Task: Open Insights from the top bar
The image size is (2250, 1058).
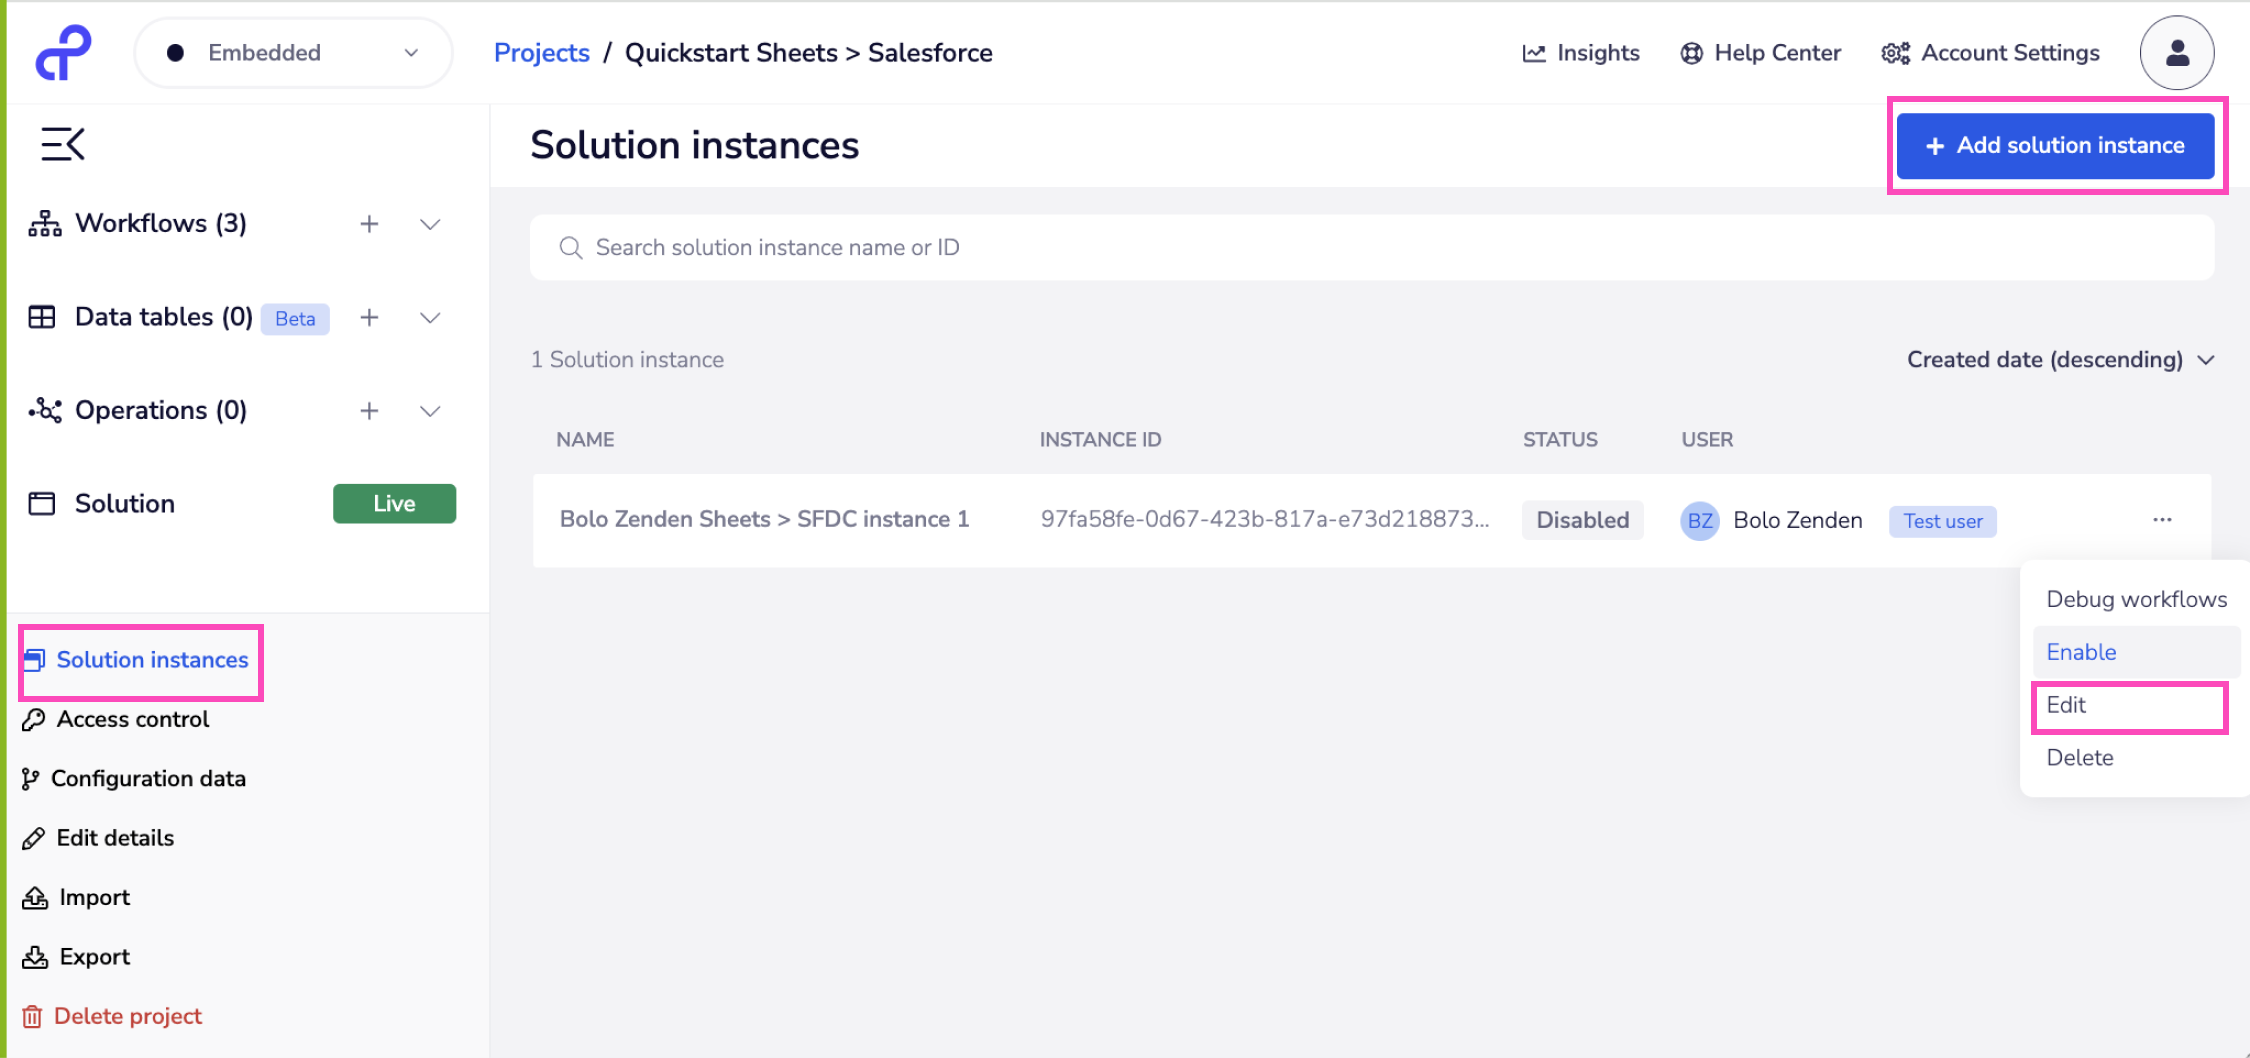Action: click(x=1580, y=52)
